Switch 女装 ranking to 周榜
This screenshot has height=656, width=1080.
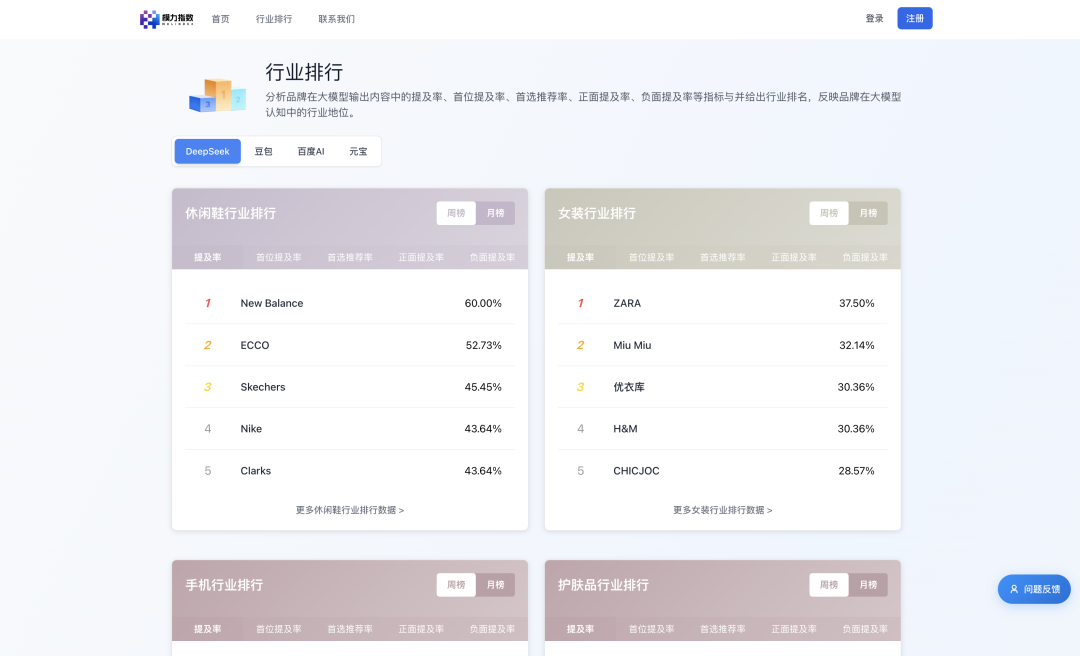829,214
